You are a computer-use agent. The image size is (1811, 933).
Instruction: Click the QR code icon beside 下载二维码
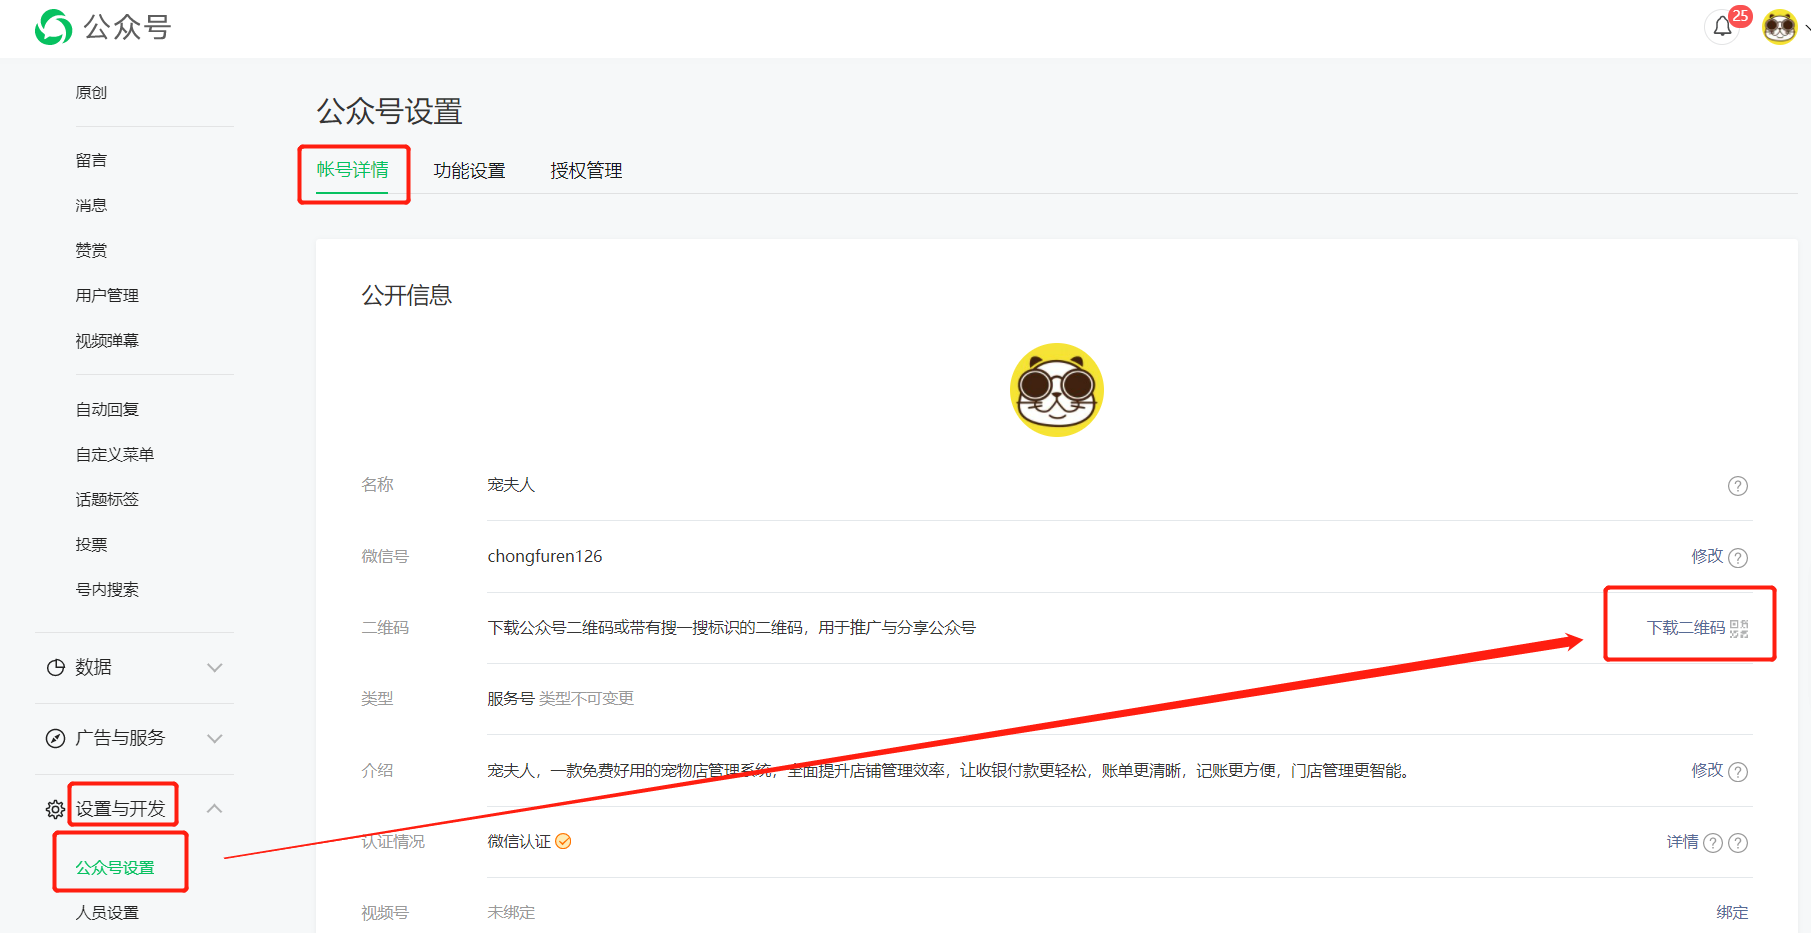point(1739,628)
